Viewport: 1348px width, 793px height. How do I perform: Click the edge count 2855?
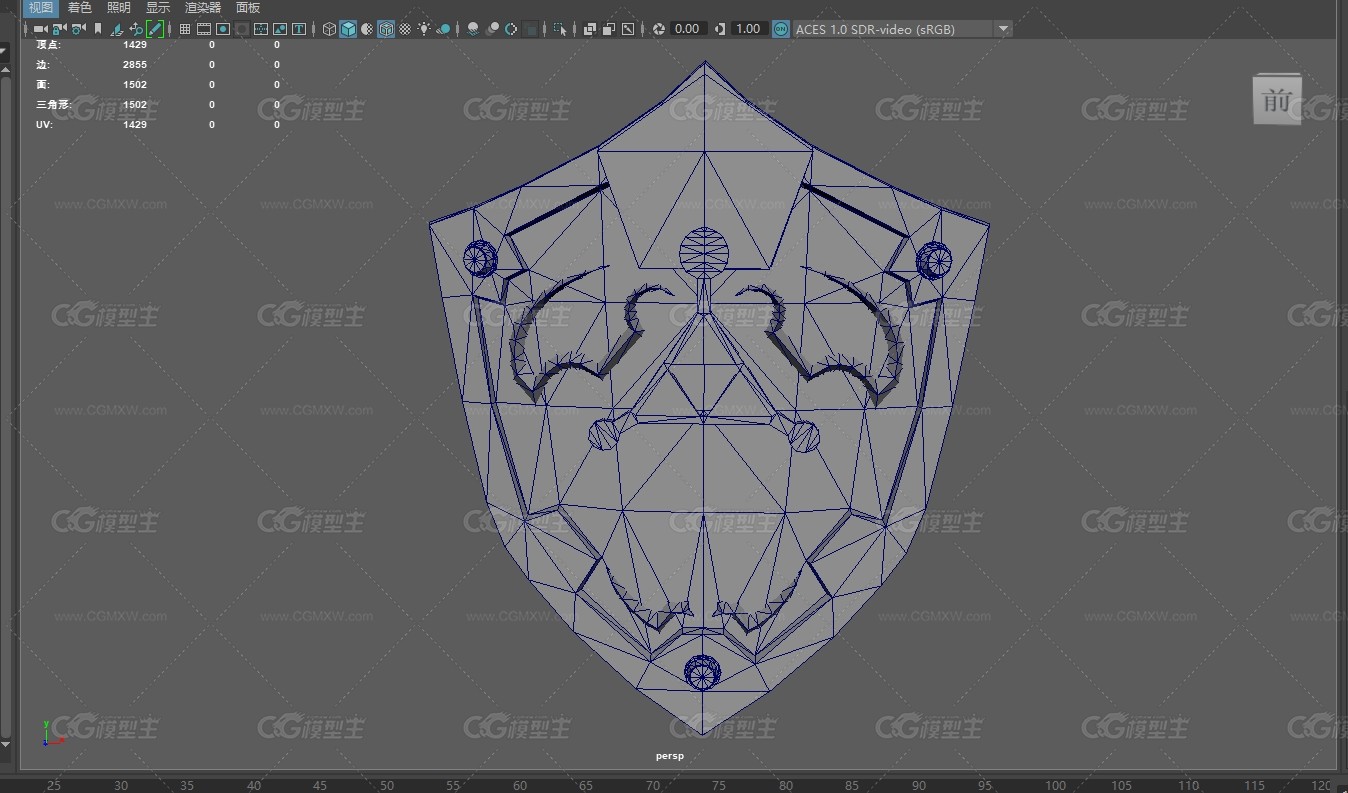click(135, 65)
